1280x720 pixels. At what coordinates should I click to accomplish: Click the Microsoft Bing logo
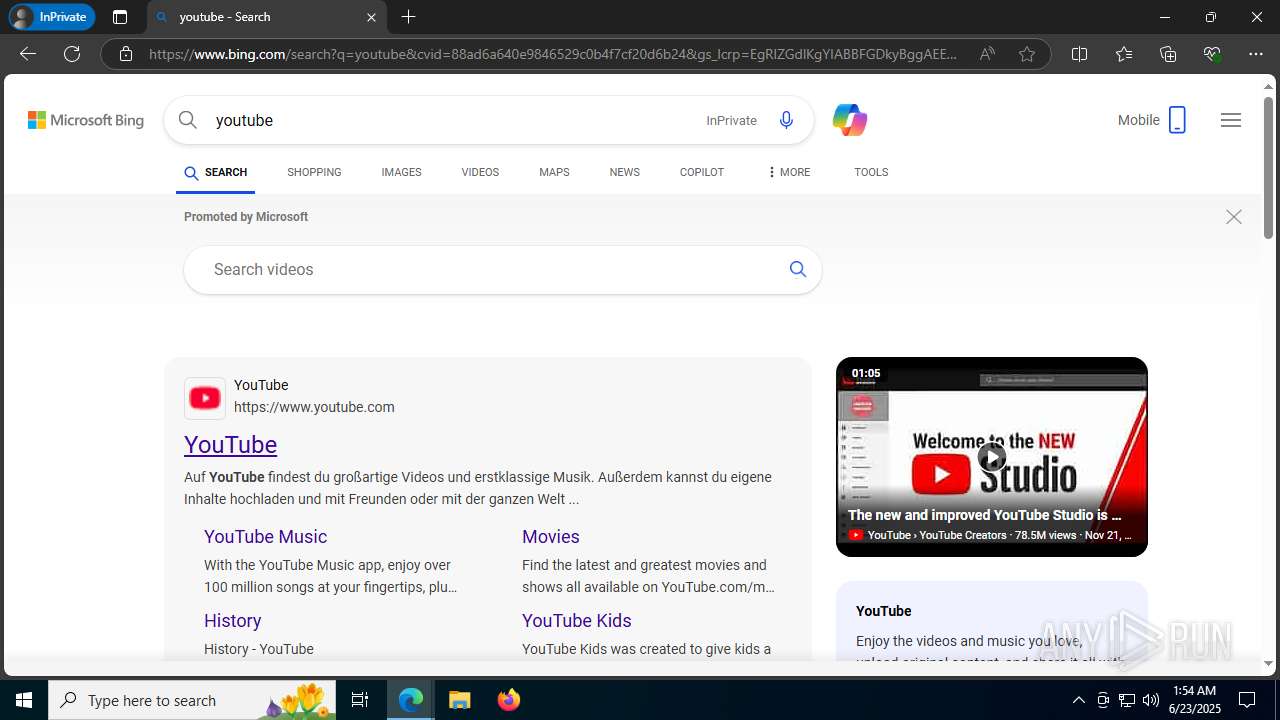point(86,120)
